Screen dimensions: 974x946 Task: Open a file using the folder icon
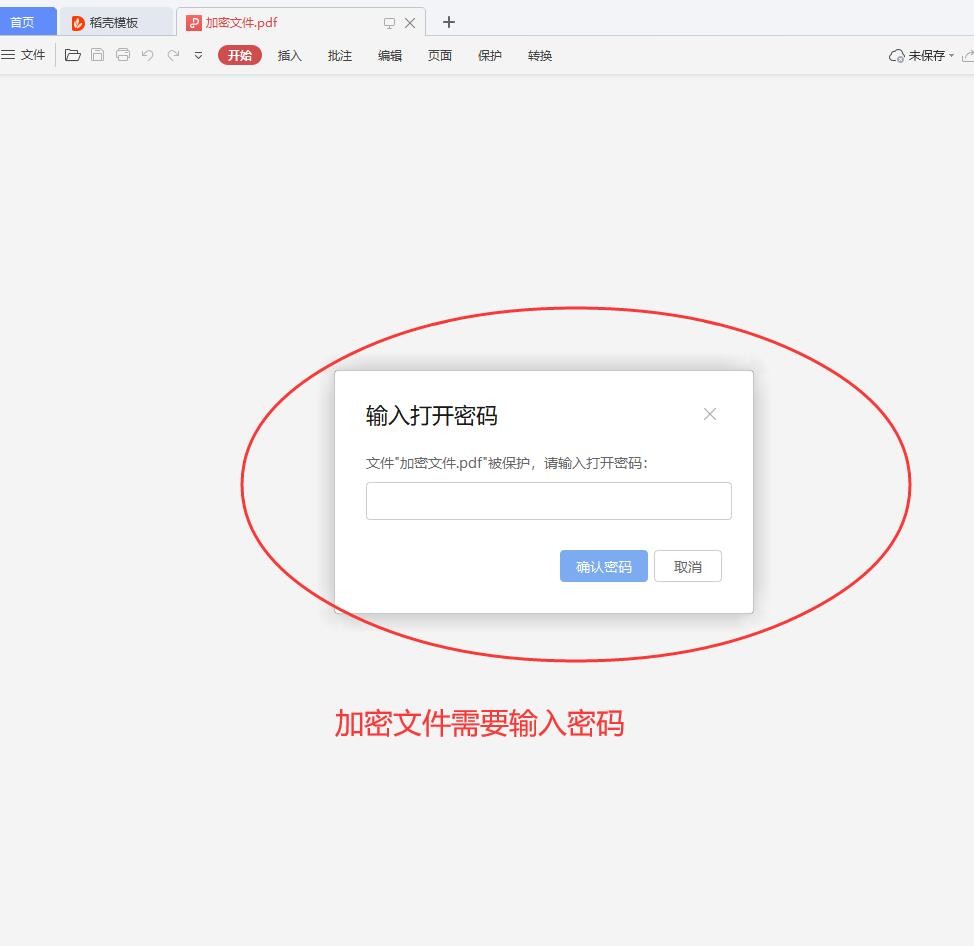pos(72,55)
